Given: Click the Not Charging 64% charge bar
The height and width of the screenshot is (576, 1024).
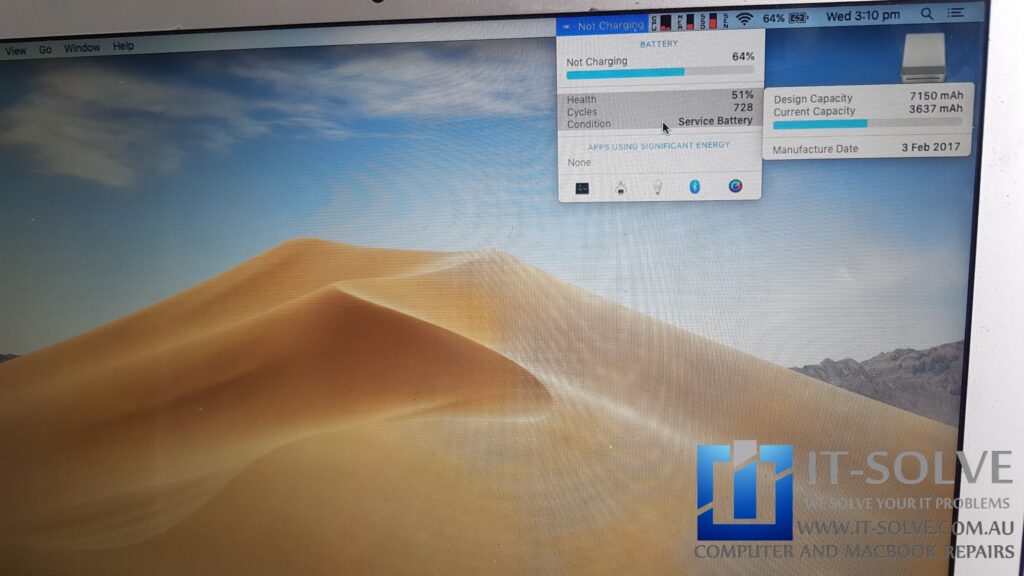Looking at the screenshot, I should click(660, 72).
